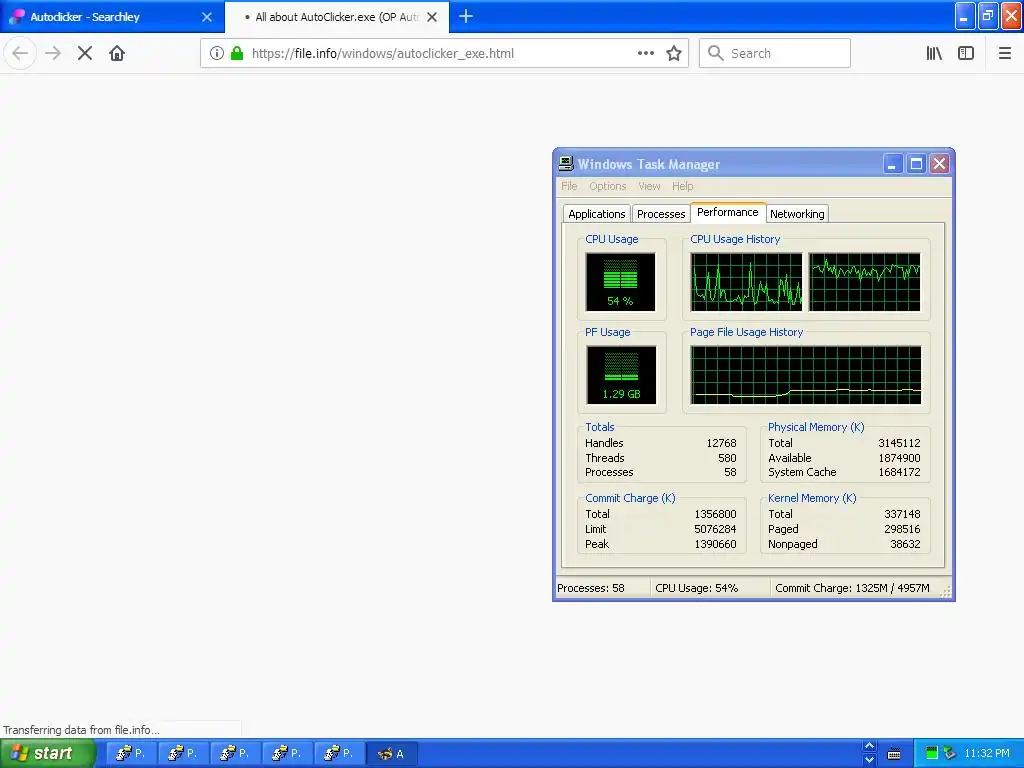
Task: Minimize the Firefox browser window
Action: 965,17
